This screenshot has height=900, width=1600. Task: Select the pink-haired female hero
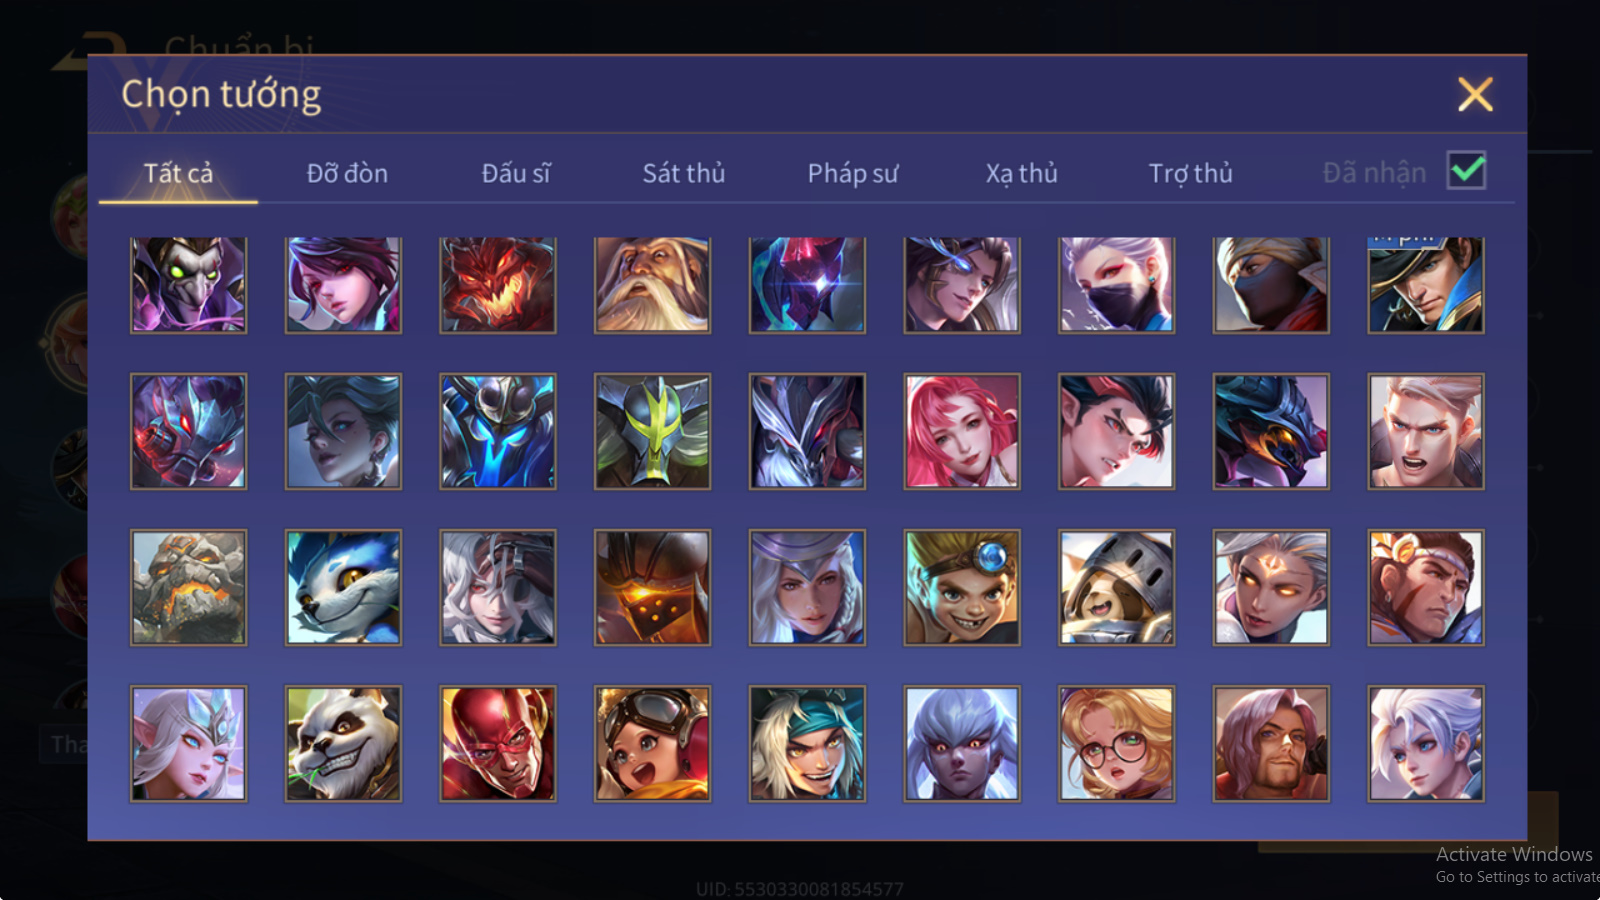[962, 431]
